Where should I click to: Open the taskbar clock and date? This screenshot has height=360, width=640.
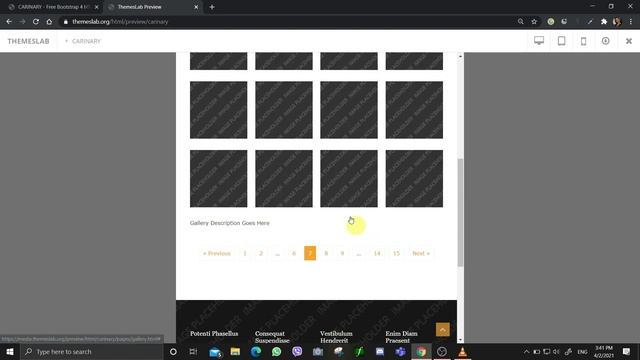point(604,351)
